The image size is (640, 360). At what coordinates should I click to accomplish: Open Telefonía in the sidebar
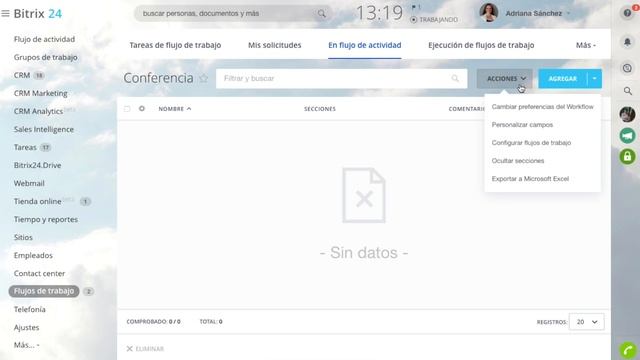pyautogui.click(x=29, y=309)
